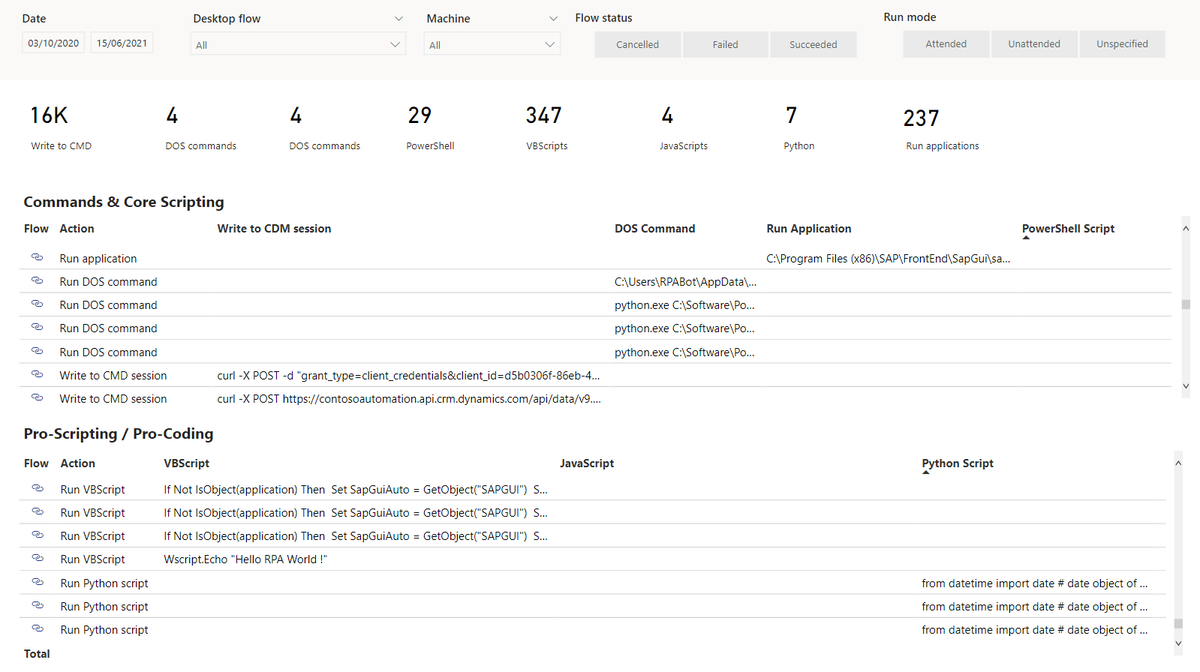Screen dimensions: 1200x672
Task: Toggle the Failed flow status filter
Action: click(x=726, y=44)
